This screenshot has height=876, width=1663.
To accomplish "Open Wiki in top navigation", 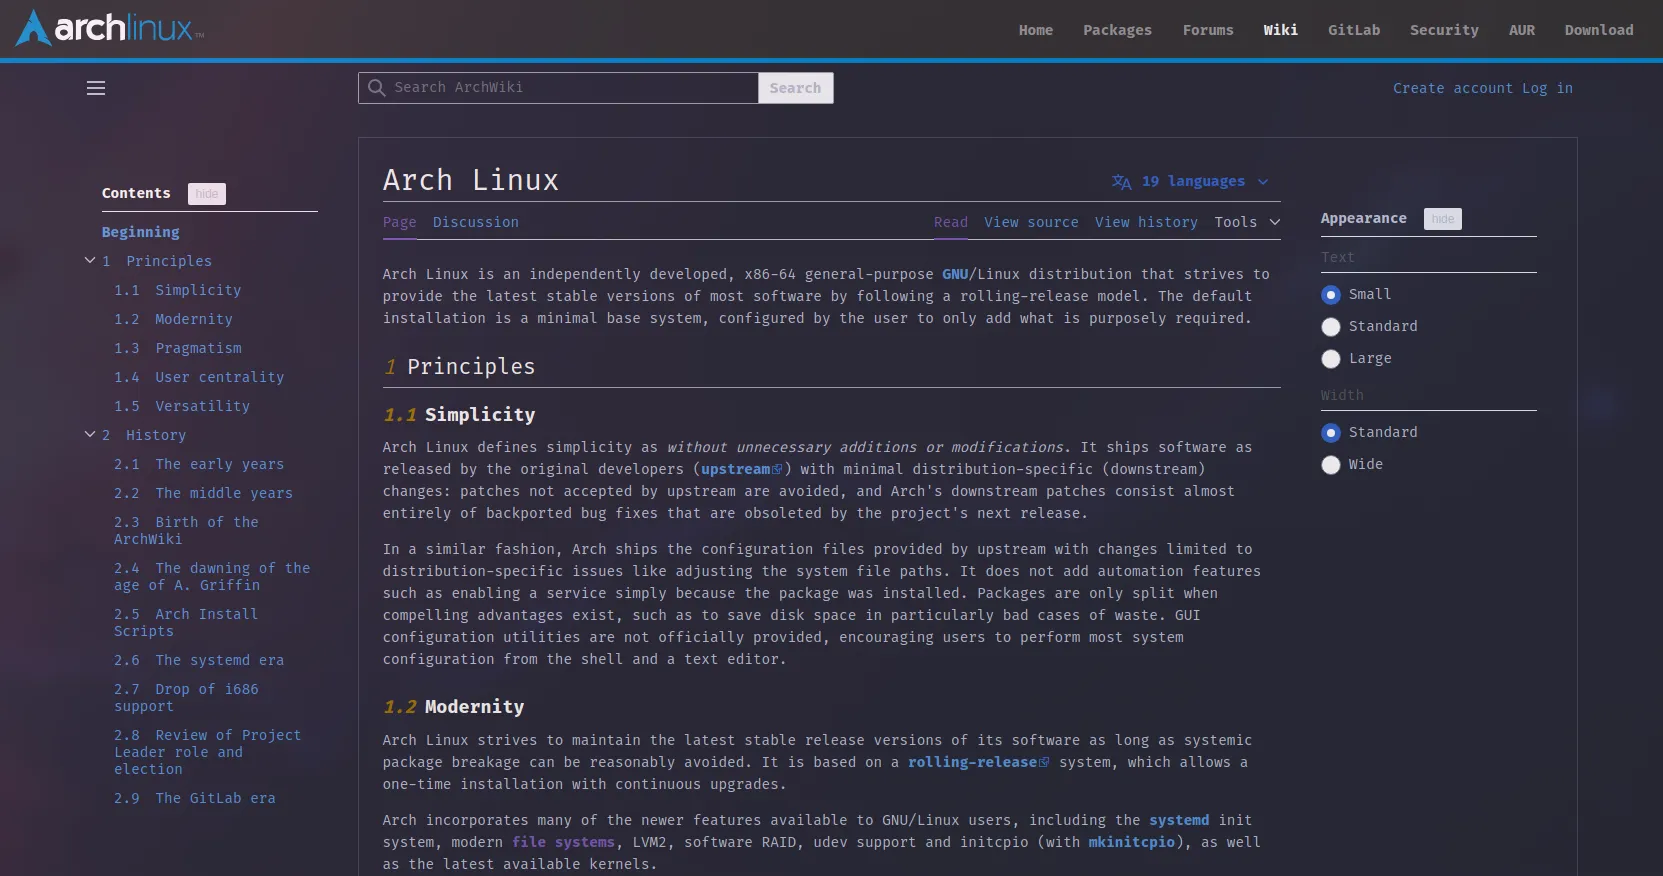I will point(1281,30).
